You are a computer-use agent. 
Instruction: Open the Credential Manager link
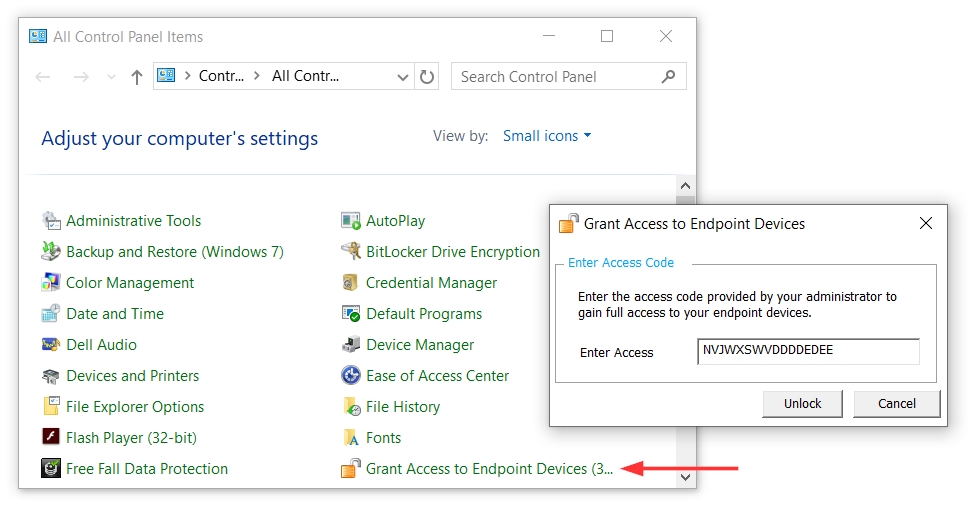(431, 283)
